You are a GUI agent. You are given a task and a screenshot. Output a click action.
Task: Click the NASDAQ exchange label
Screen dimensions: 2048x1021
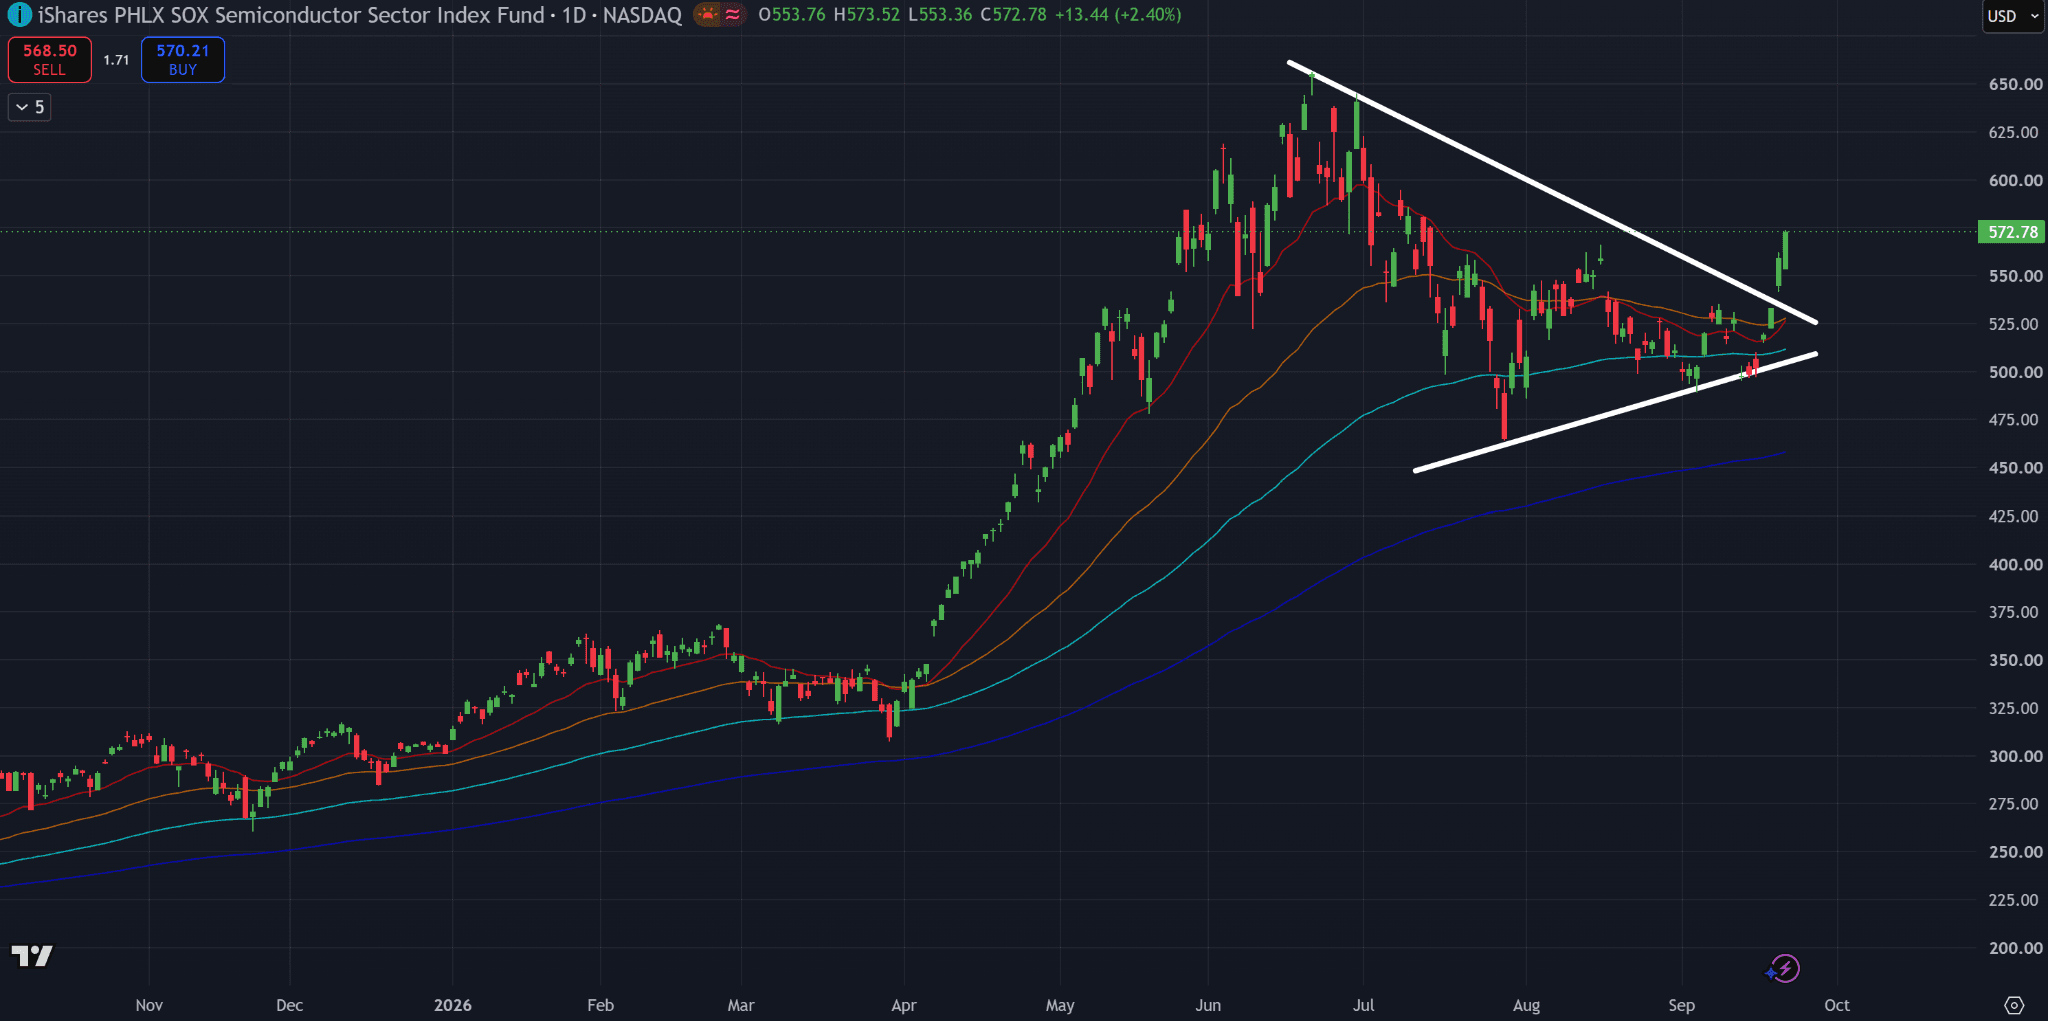[642, 15]
